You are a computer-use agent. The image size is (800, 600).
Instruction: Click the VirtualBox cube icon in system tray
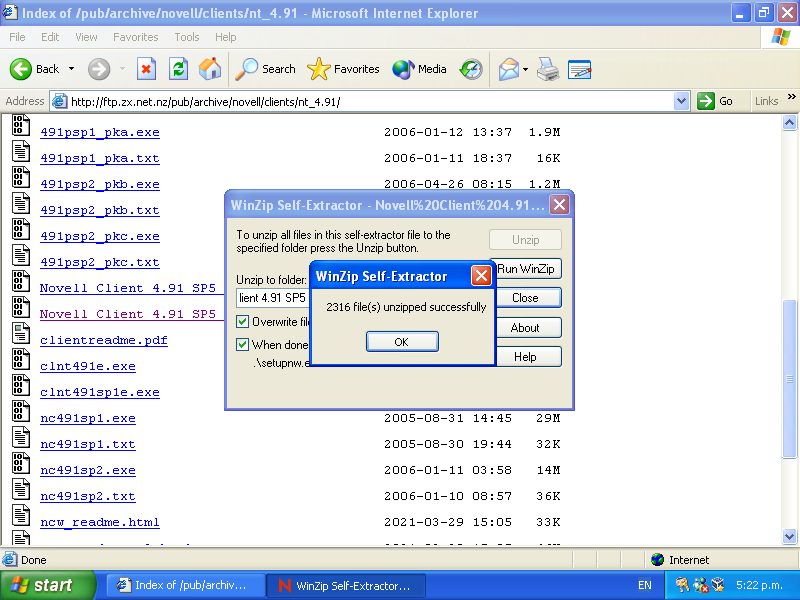coord(718,585)
